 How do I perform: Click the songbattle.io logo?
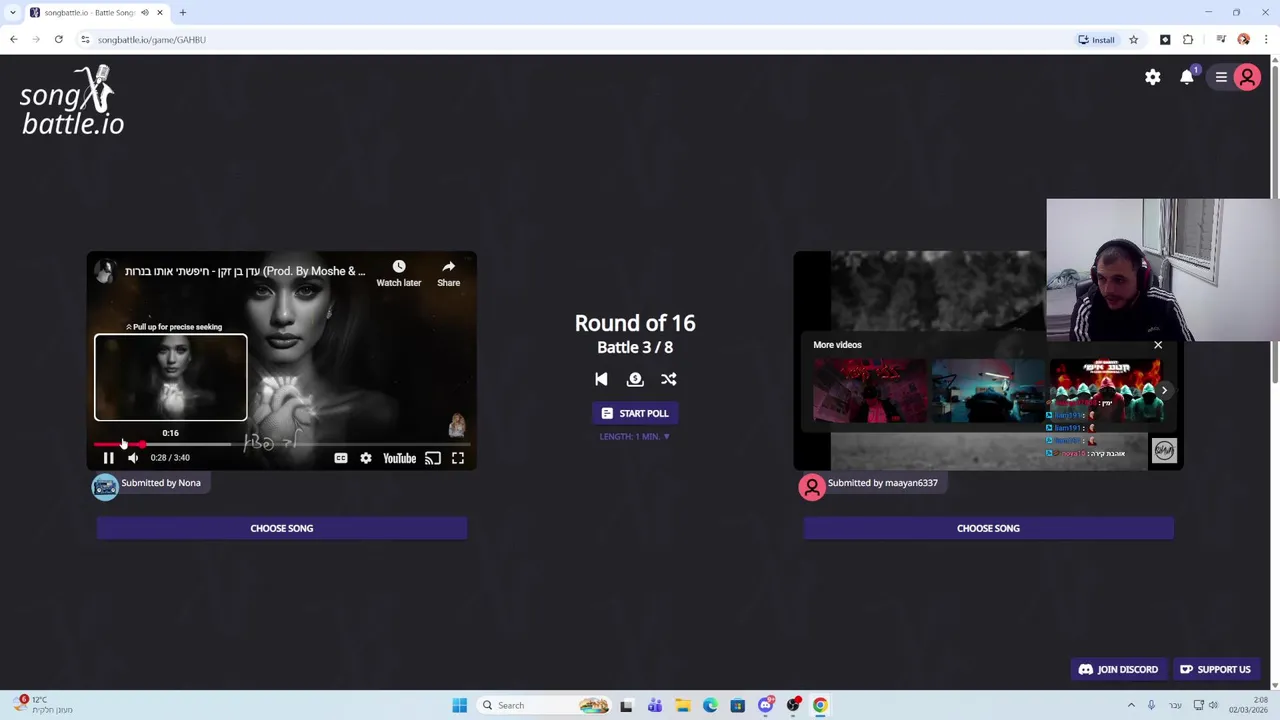(72, 101)
